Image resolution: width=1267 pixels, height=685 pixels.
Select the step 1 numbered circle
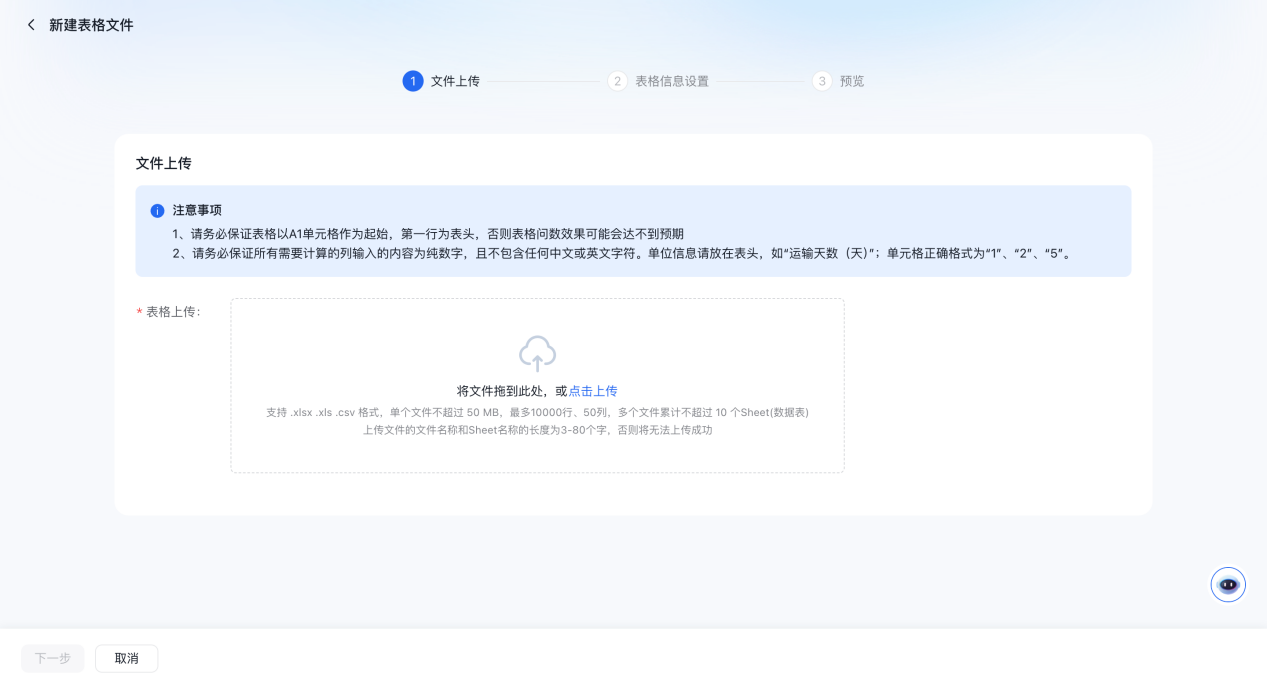(x=413, y=81)
